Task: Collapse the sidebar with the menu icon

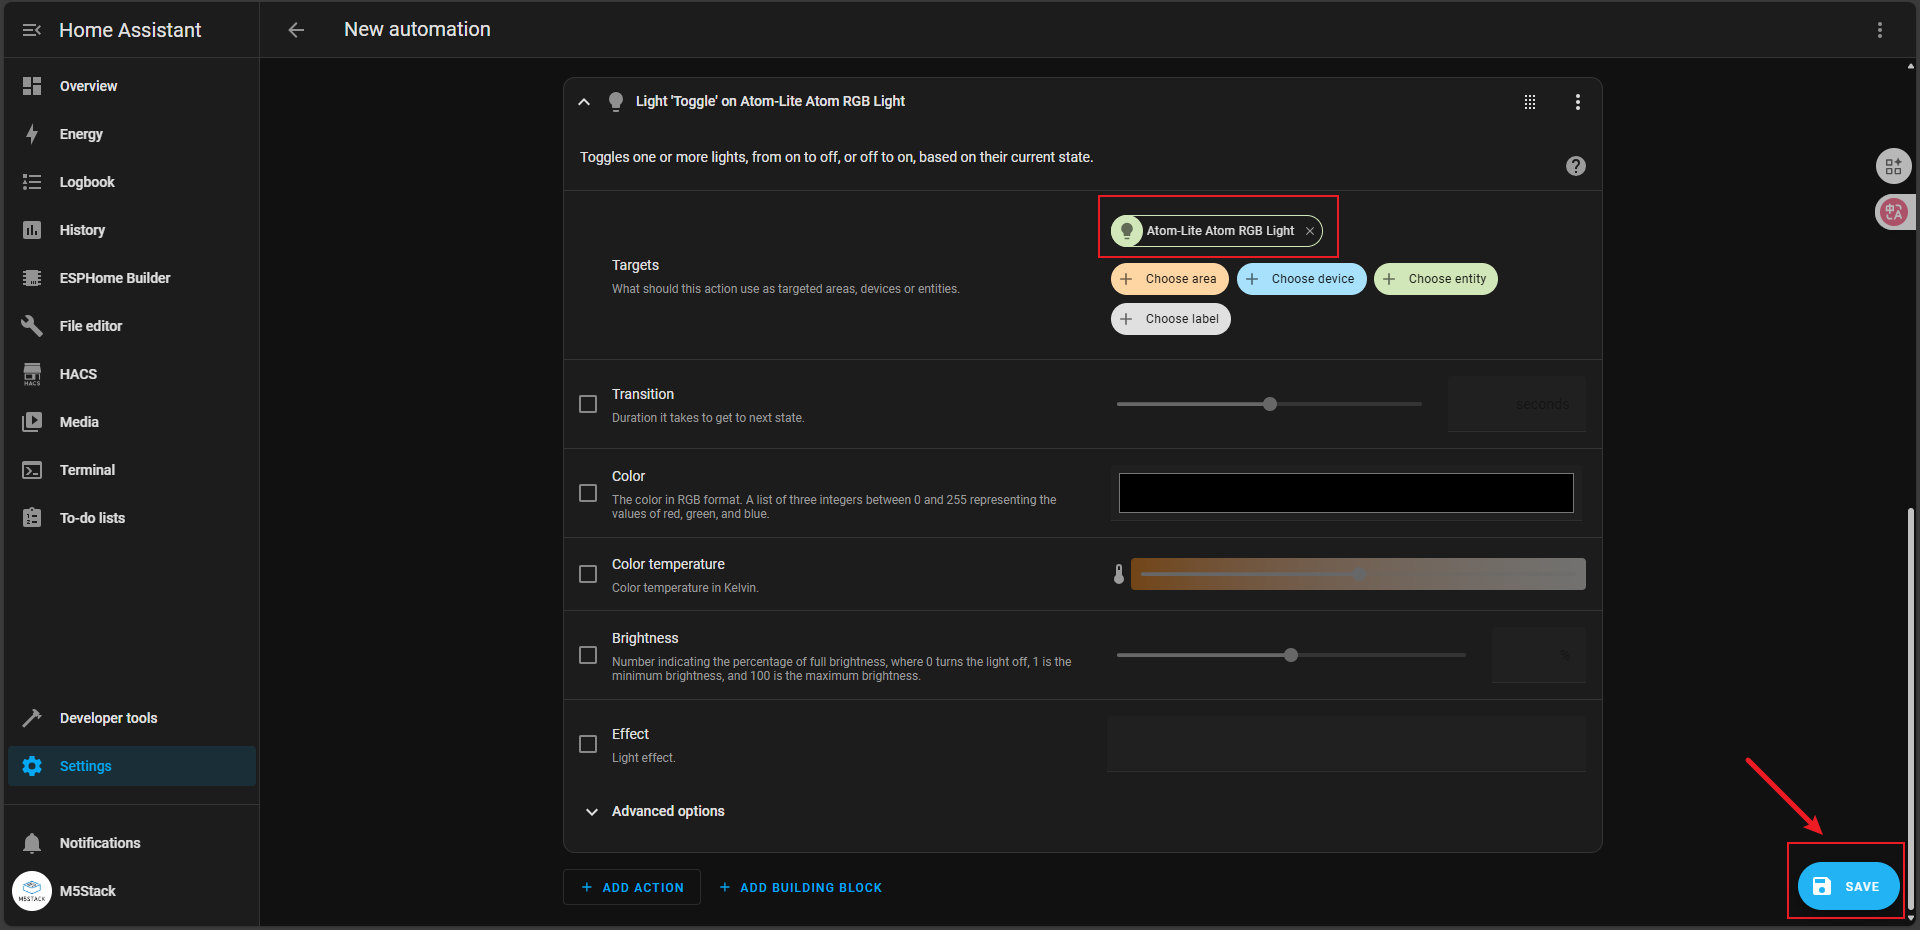Action: click(x=32, y=30)
